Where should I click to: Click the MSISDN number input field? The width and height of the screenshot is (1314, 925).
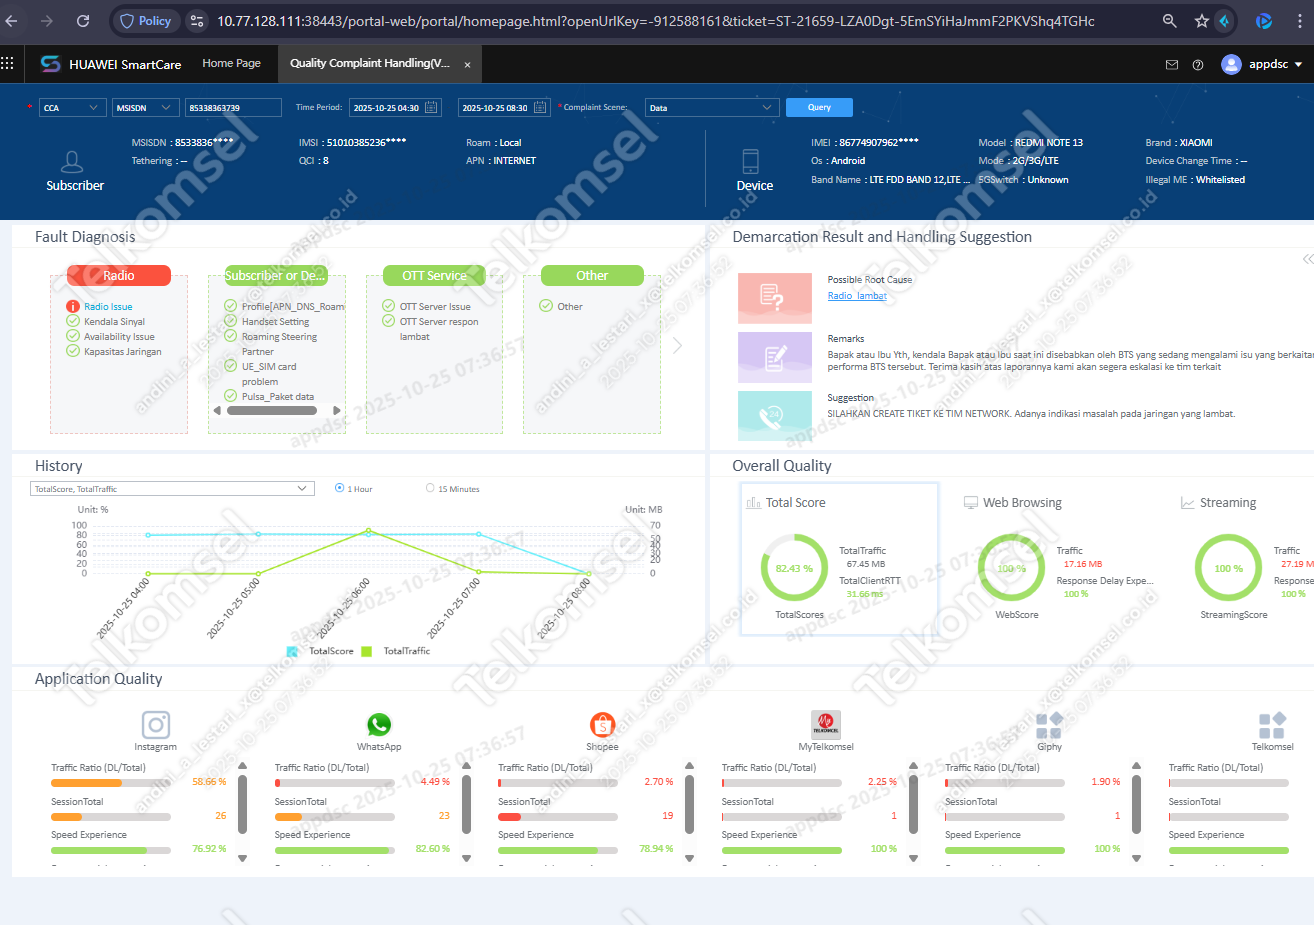tap(233, 107)
